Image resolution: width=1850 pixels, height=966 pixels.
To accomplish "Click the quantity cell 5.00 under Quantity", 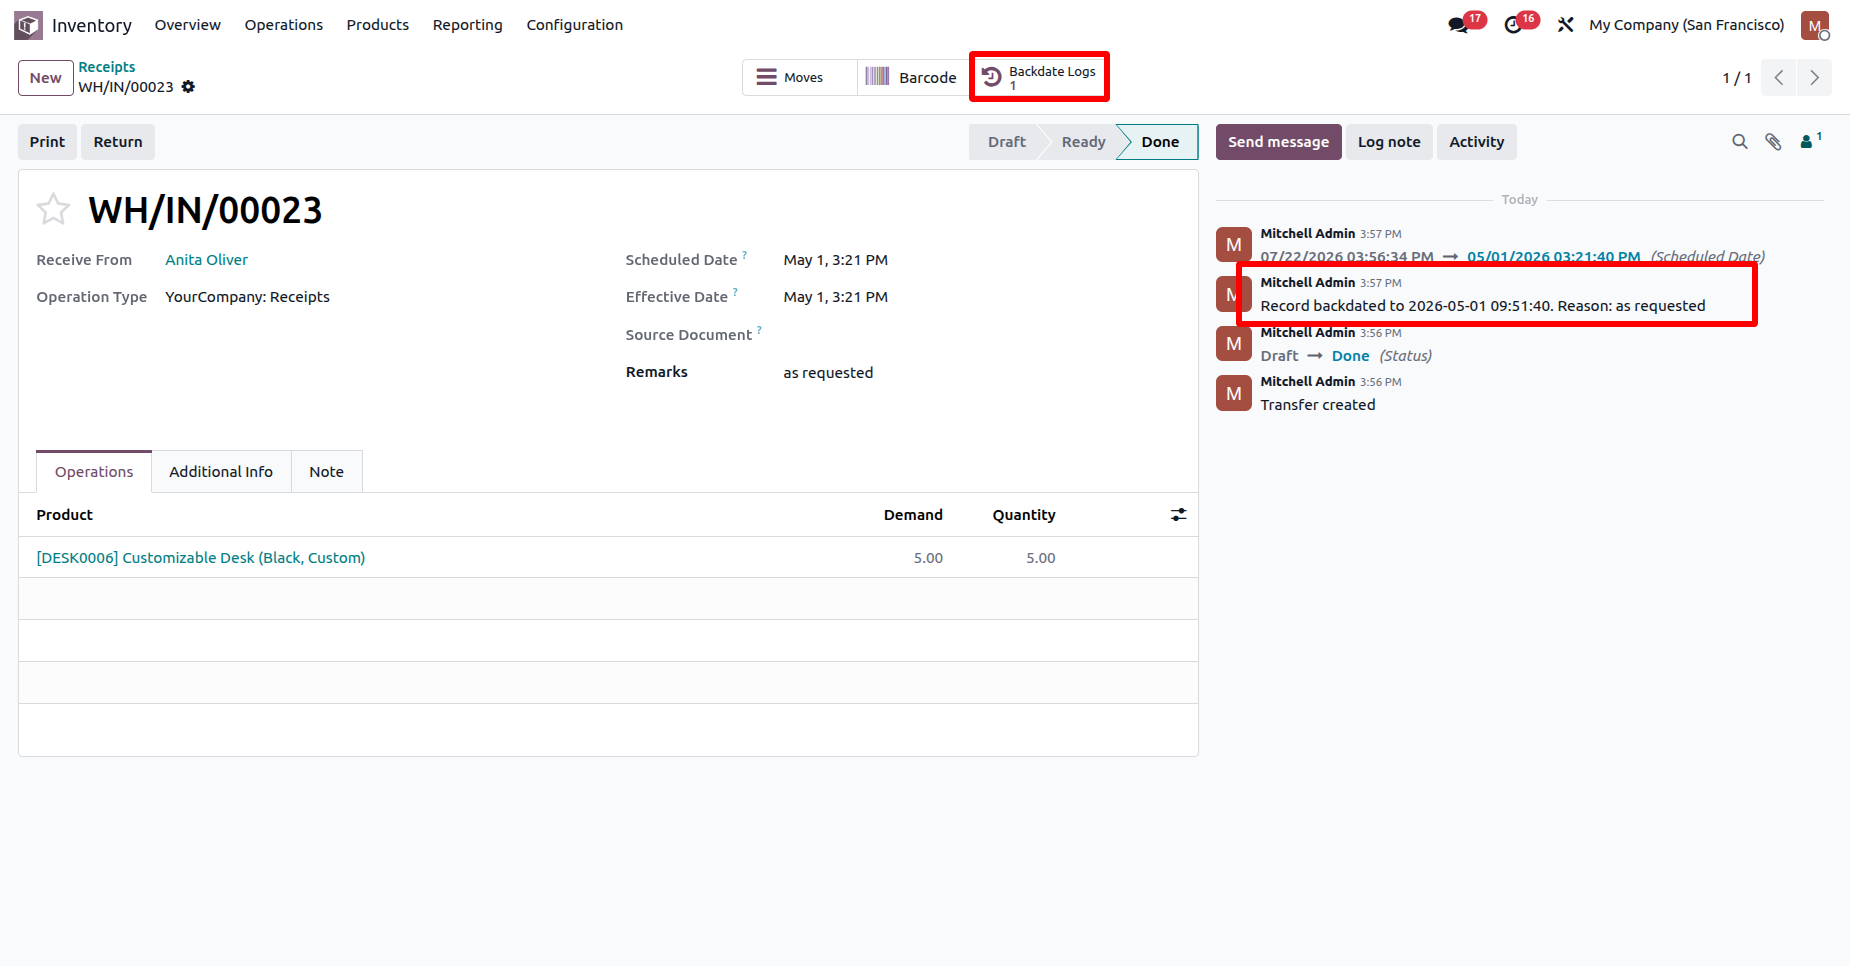I will [x=1040, y=558].
